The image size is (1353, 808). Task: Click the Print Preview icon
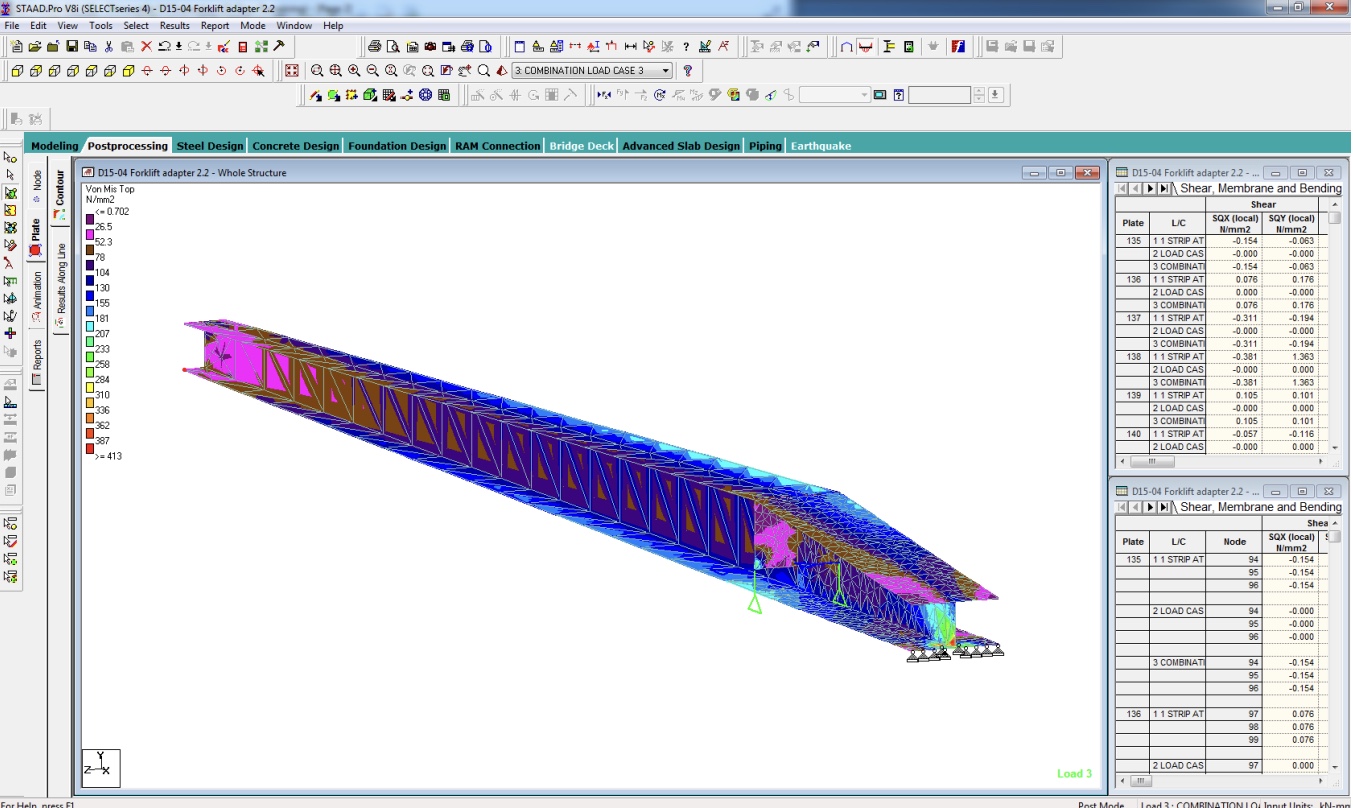394,46
